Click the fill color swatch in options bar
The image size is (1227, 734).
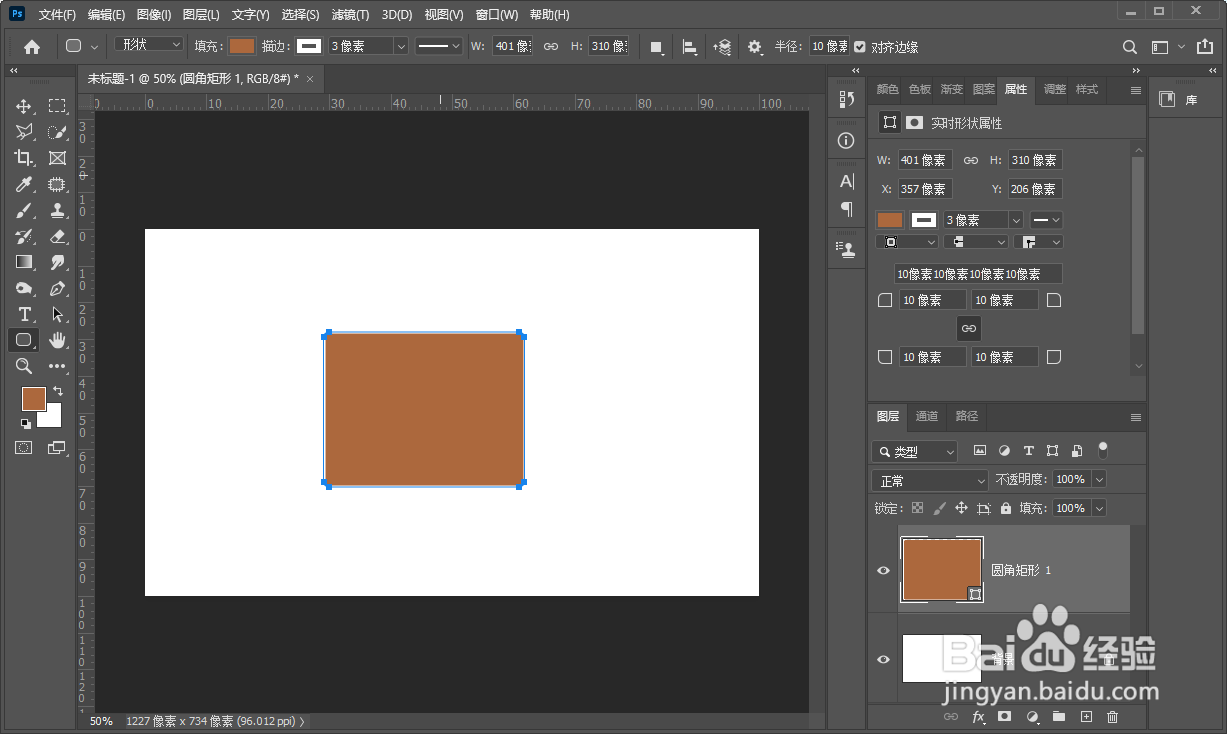pyautogui.click(x=242, y=46)
